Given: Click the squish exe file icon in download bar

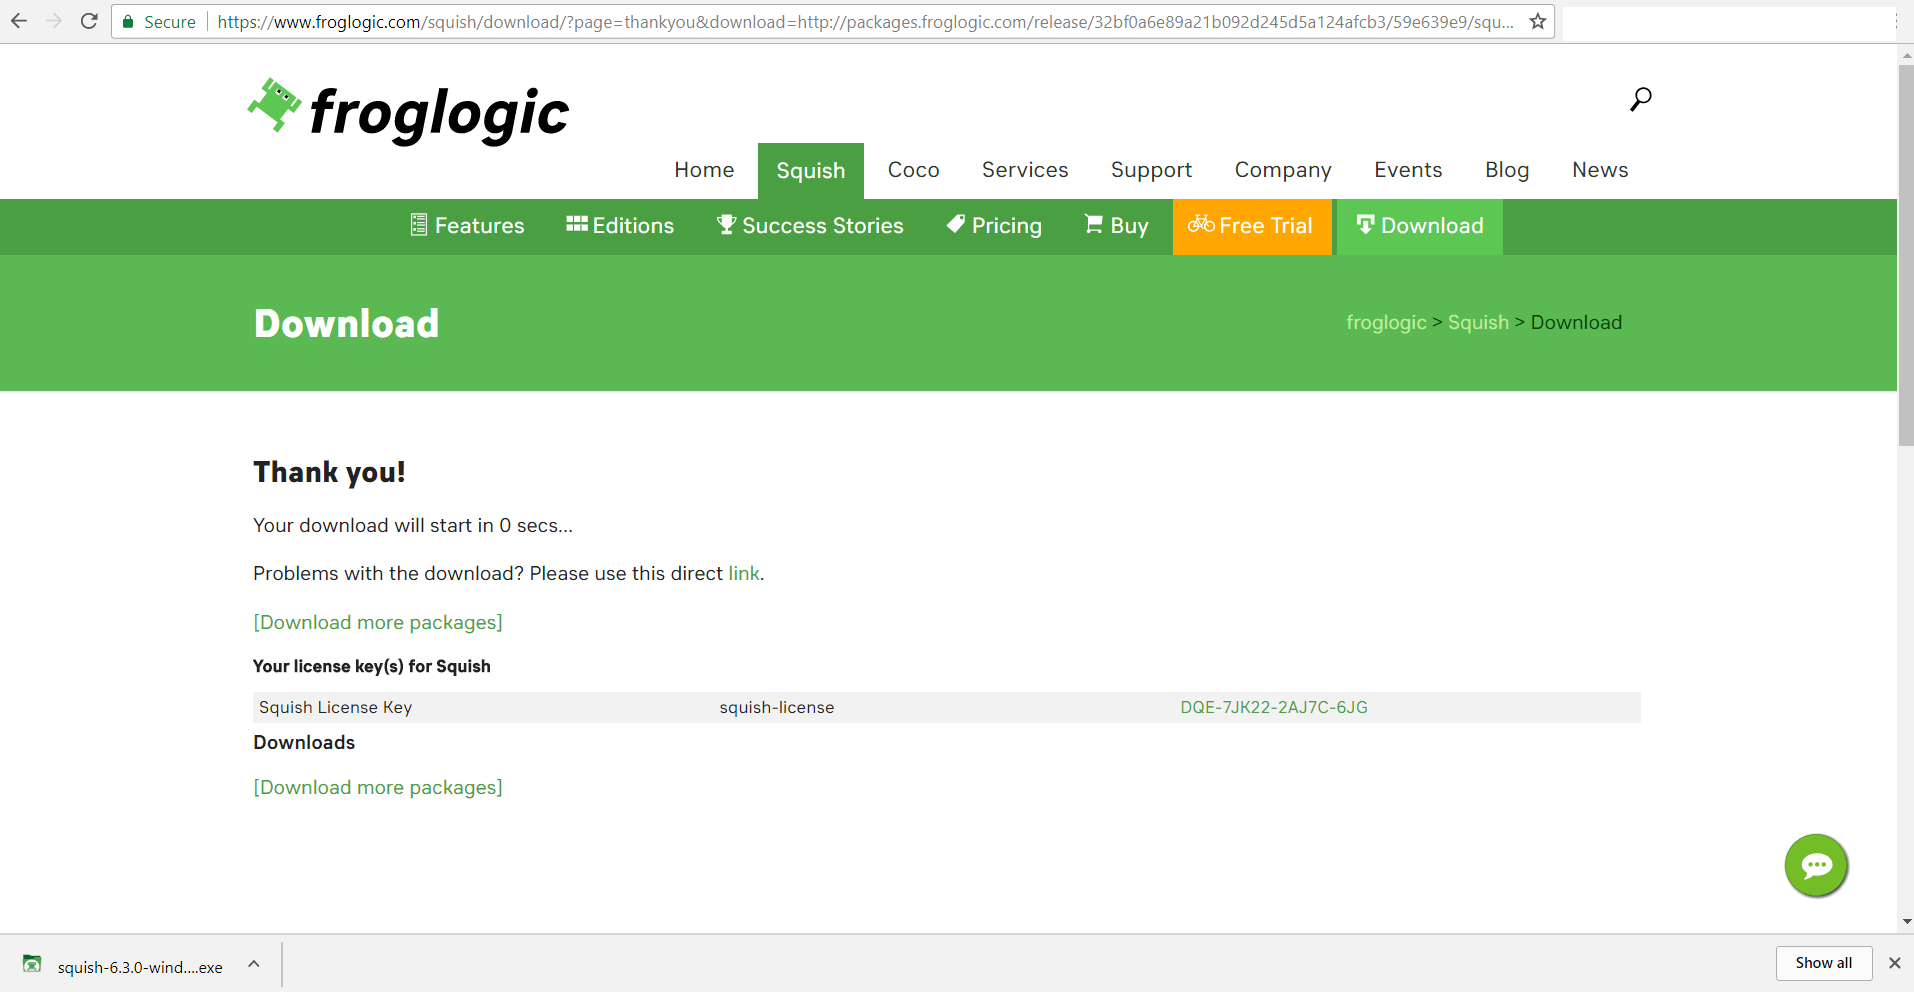Looking at the screenshot, I should [x=32, y=964].
